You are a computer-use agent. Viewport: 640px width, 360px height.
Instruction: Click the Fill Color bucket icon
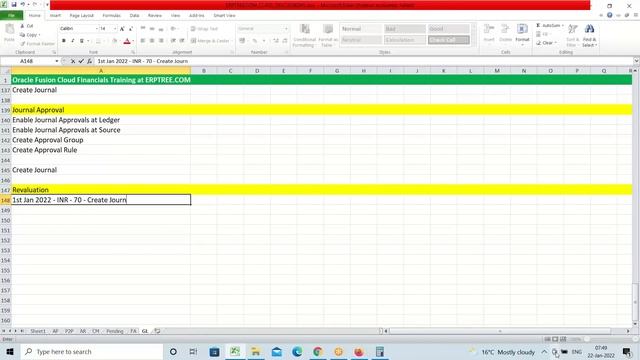point(114,41)
